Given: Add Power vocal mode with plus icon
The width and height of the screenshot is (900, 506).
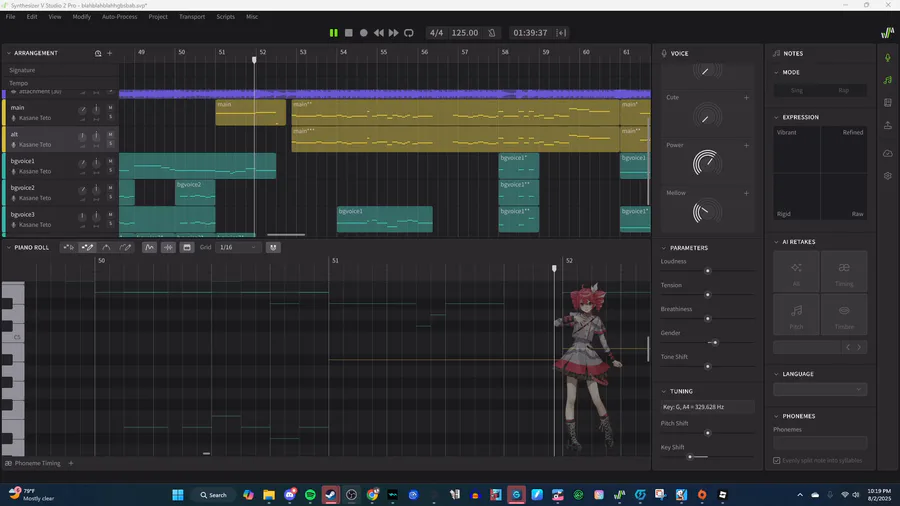Looking at the screenshot, I should click(746, 145).
